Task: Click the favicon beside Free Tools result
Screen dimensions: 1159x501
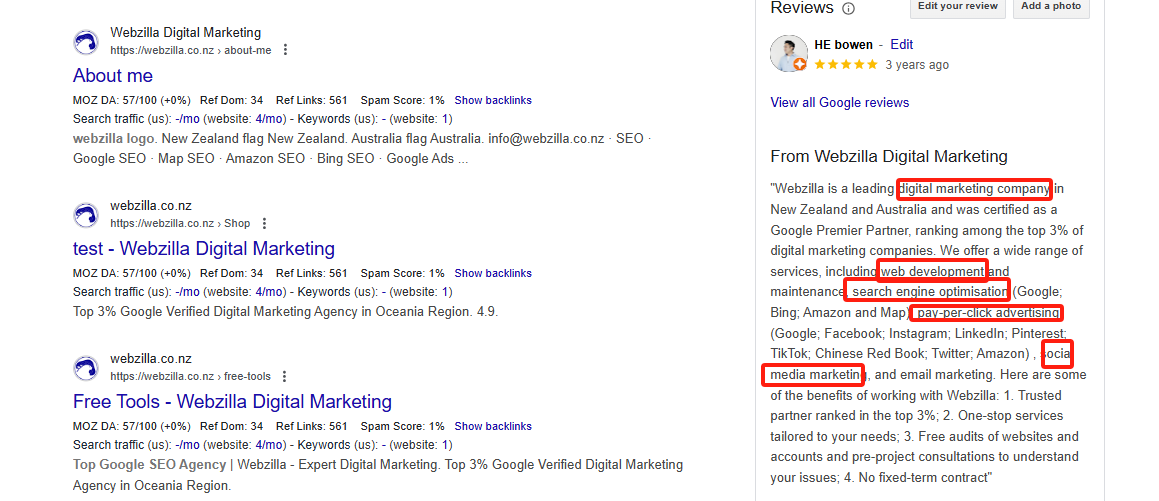Action: tap(86, 367)
